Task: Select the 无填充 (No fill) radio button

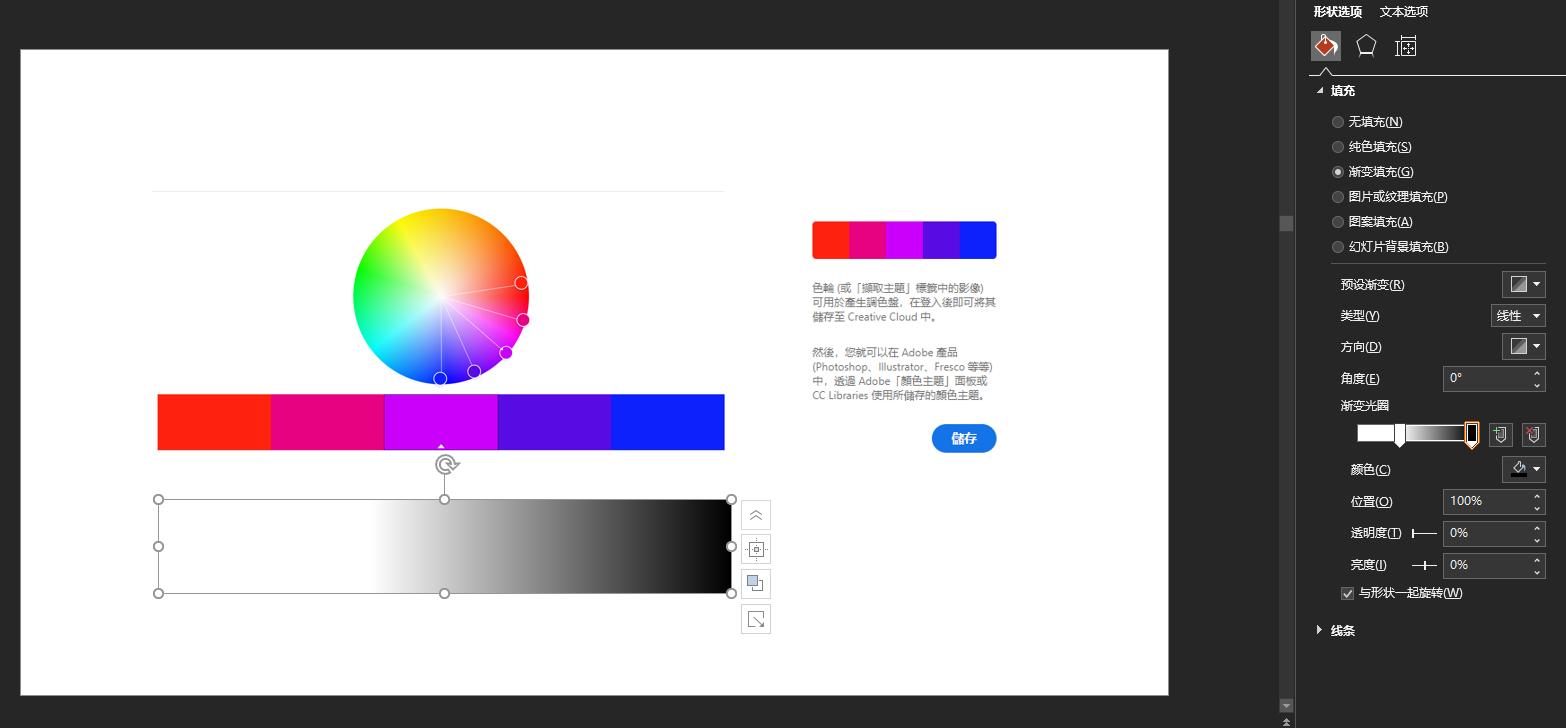Action: pyautogui.click(x=1338, y=122)
